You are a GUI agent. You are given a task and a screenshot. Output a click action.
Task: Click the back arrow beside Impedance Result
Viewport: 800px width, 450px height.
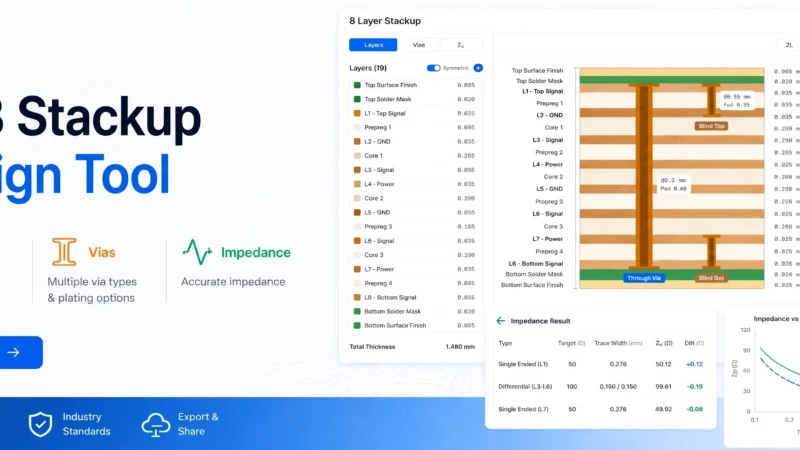click(x=501, y=321)
